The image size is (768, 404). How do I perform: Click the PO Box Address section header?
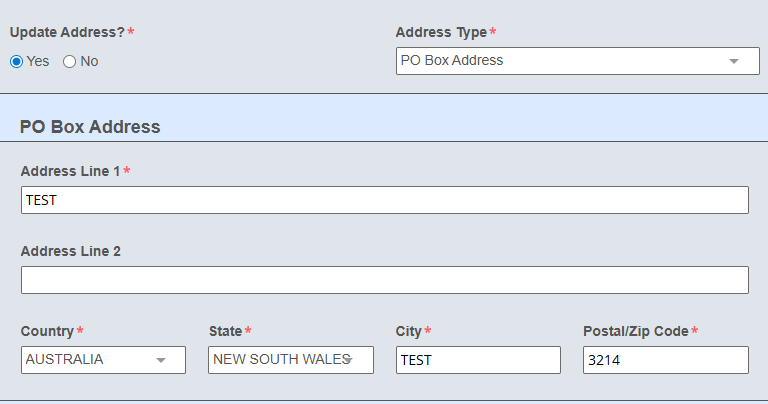click(90, 127)
